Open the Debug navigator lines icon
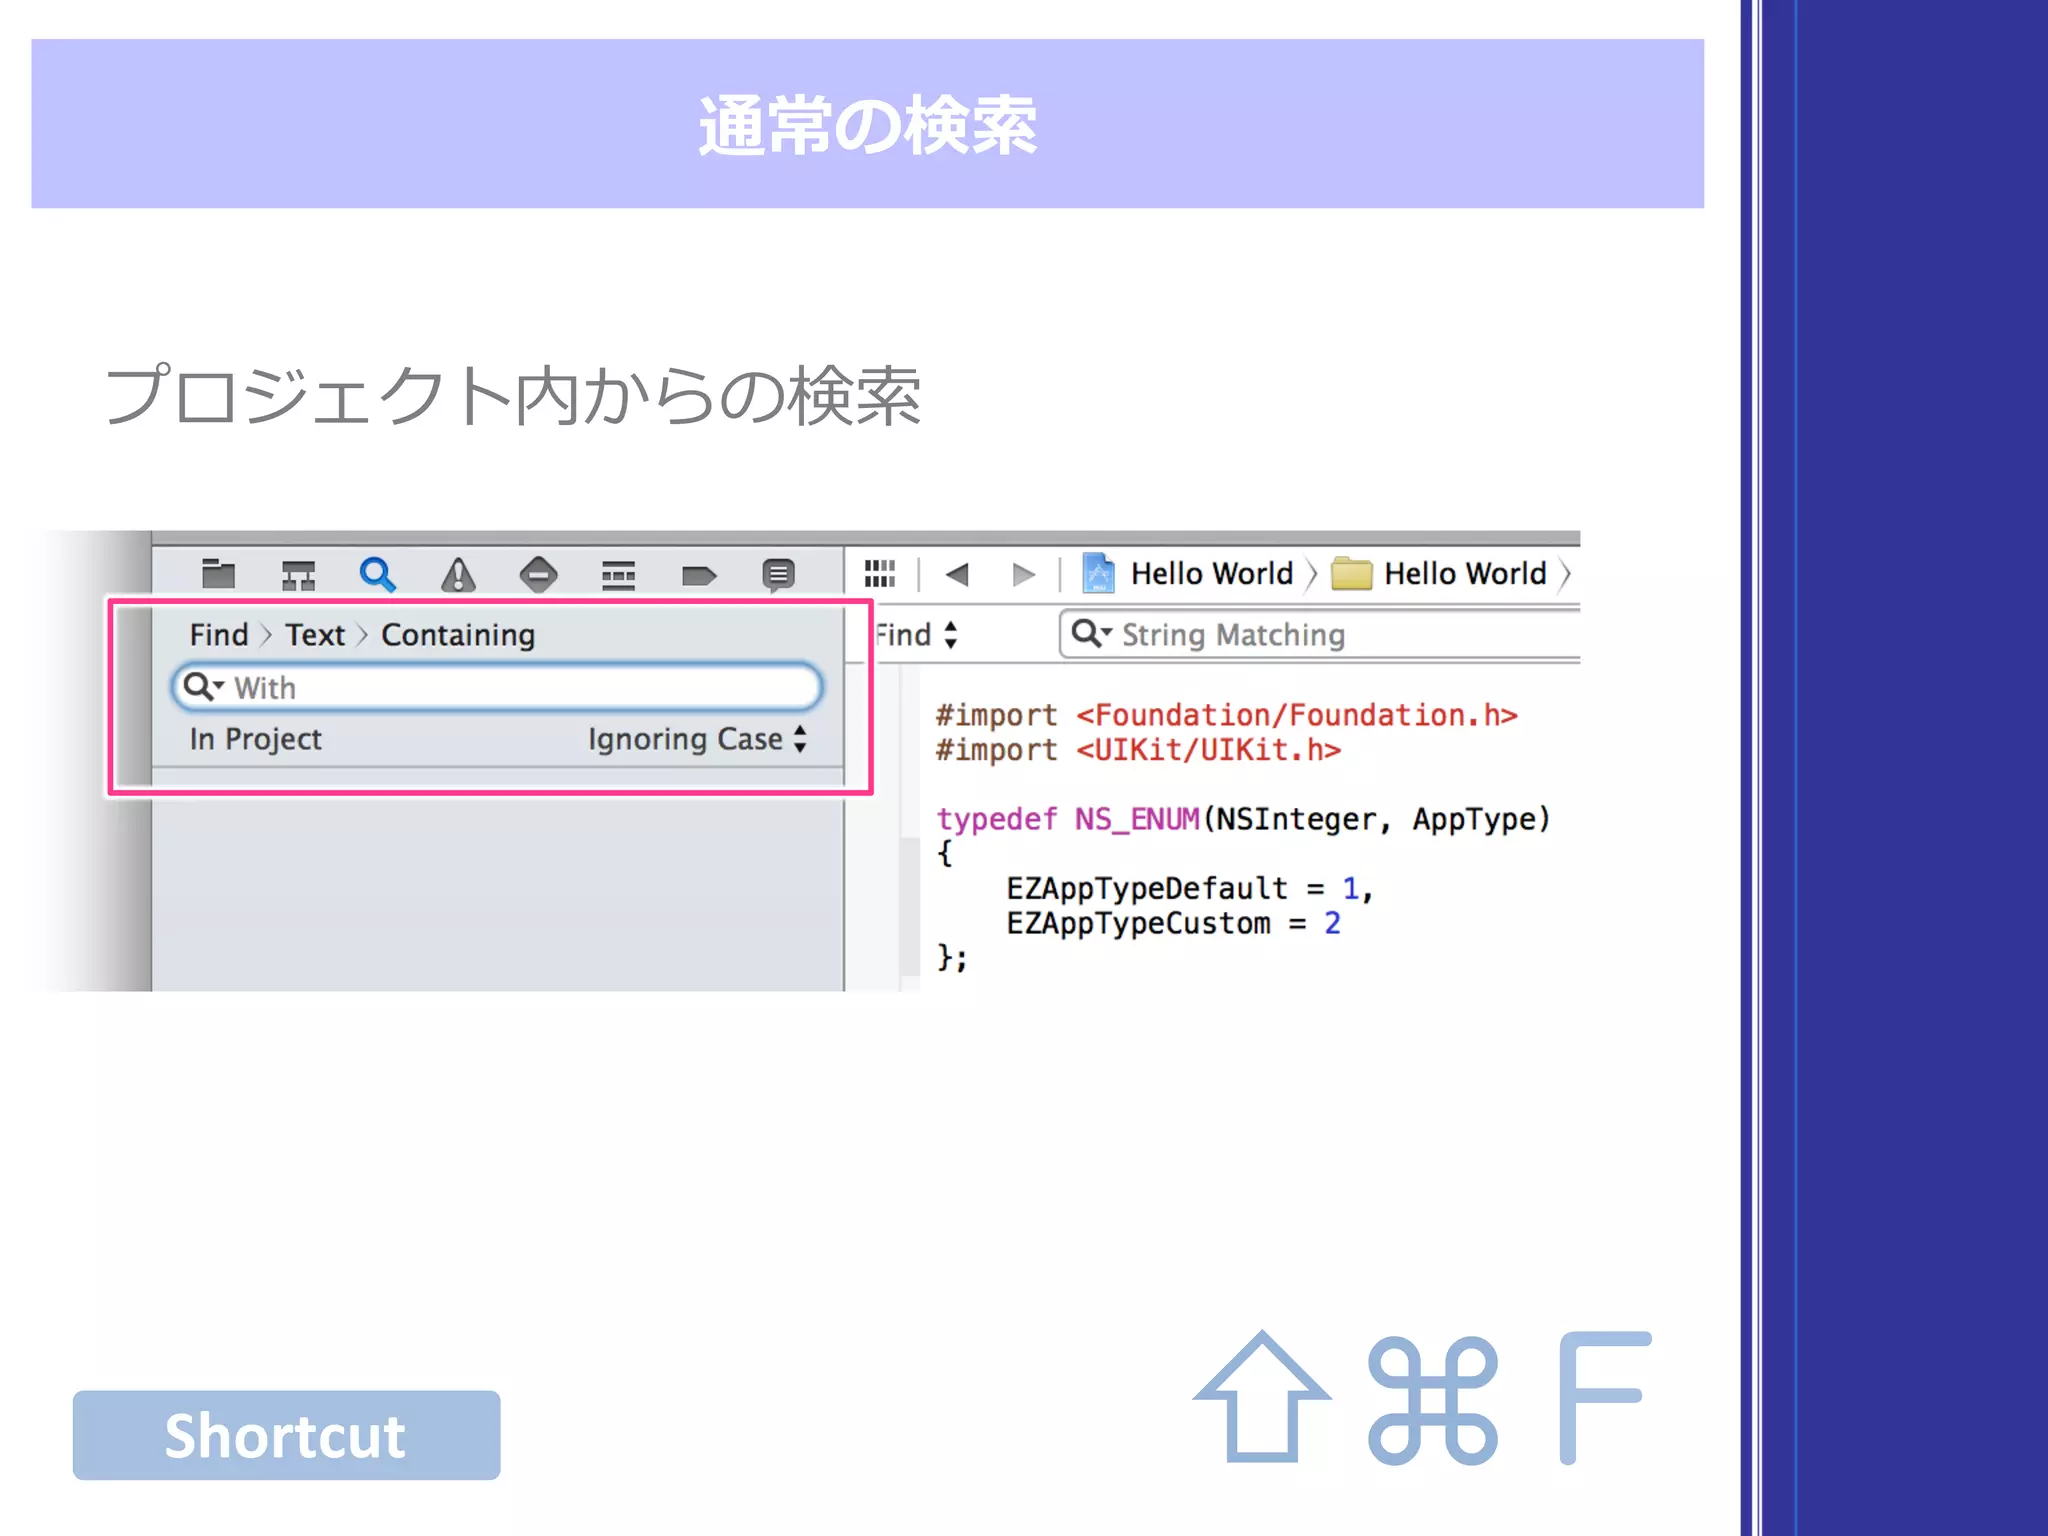 coord(618,575)
